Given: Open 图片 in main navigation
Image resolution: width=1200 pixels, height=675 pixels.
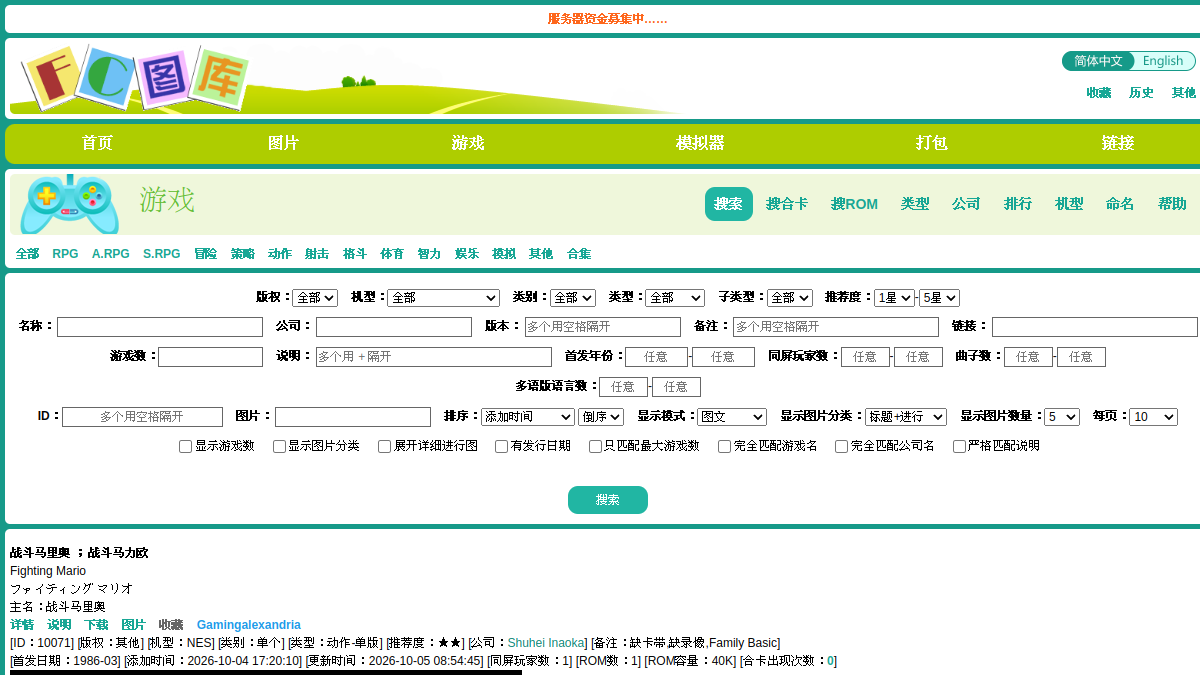Looking at the screenshot, I should pos(283,143).
